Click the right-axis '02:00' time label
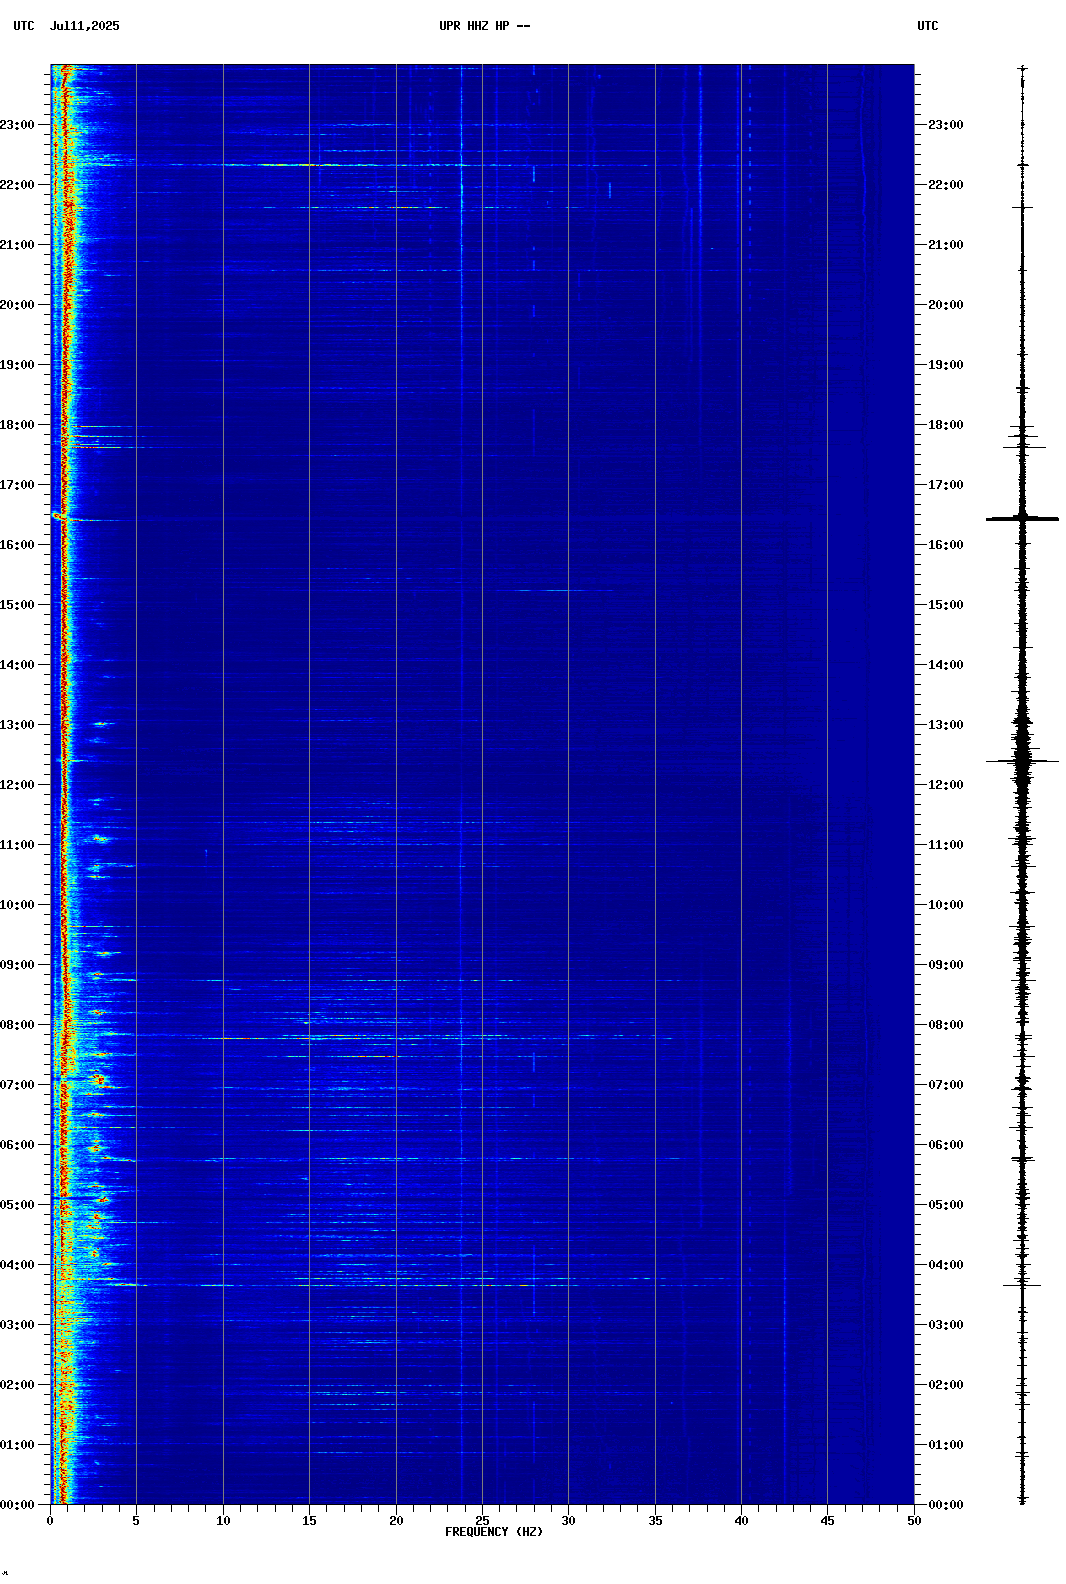Screen dimensions: 1066x1584 pos(946,1385)
